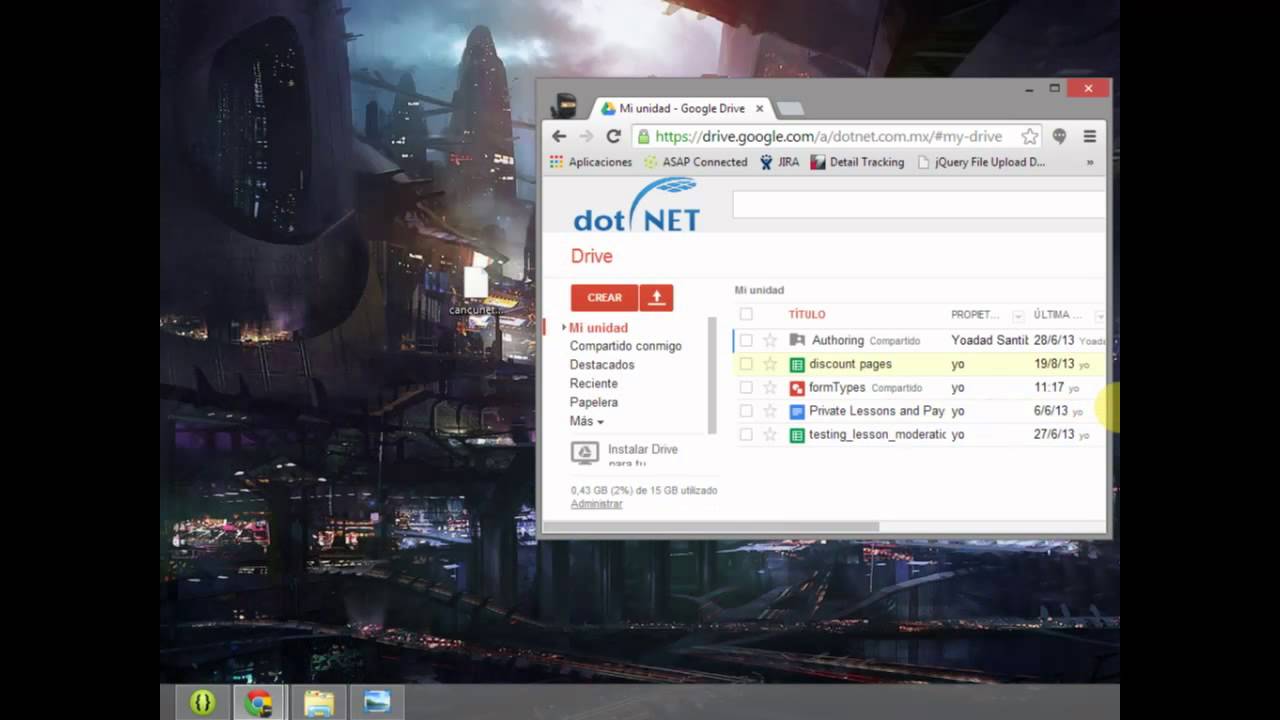Check the Private Lessons and Pay checkbox
The height and width of the screenshot is (720, 1280).
(746, 411)
